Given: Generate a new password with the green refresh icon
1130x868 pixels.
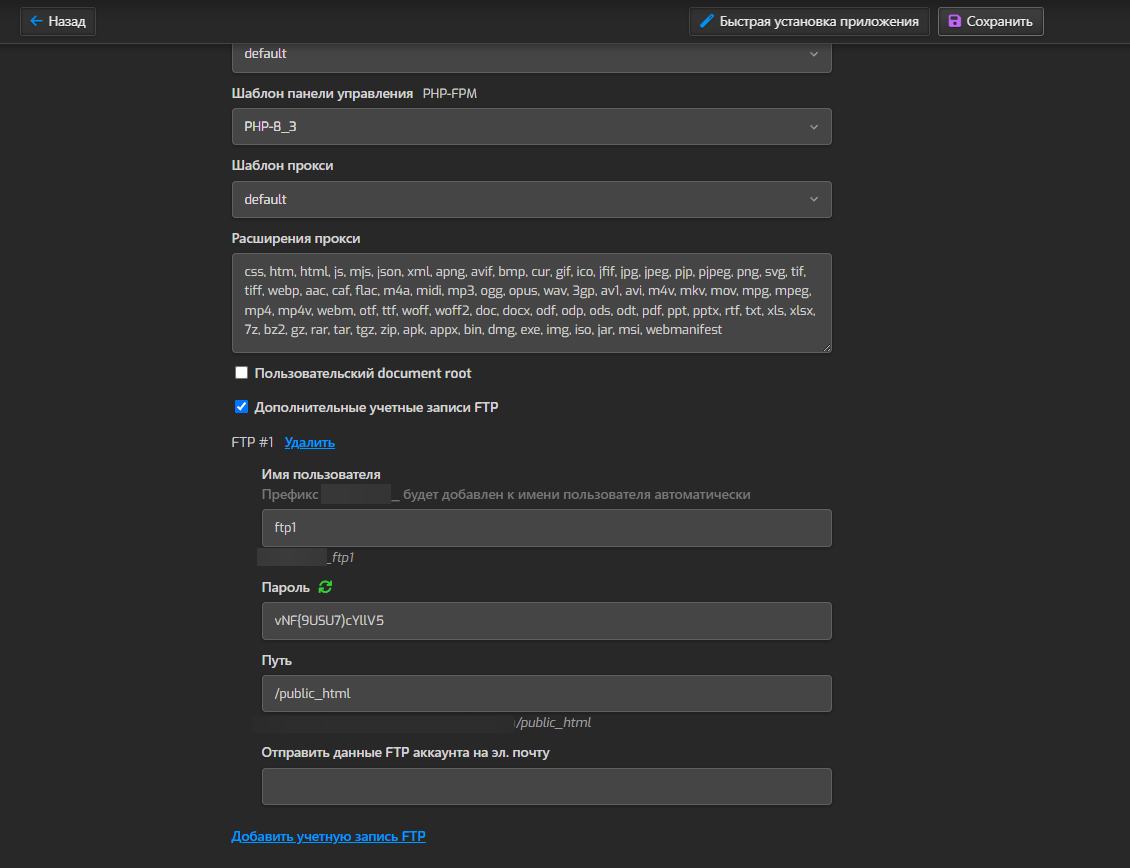Looking at the screenshot, I should (324, 587).
